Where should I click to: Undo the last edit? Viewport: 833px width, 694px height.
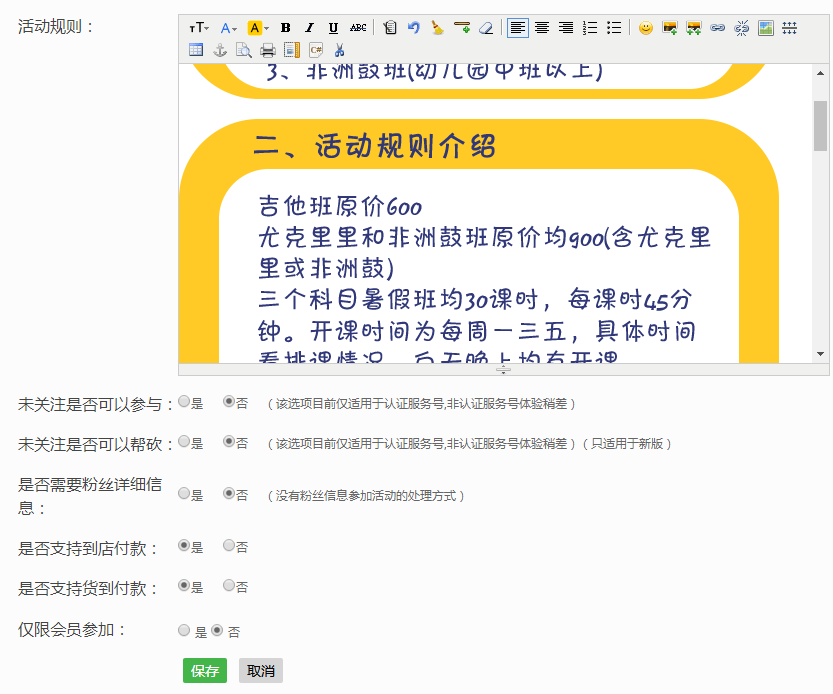(414, 28)
